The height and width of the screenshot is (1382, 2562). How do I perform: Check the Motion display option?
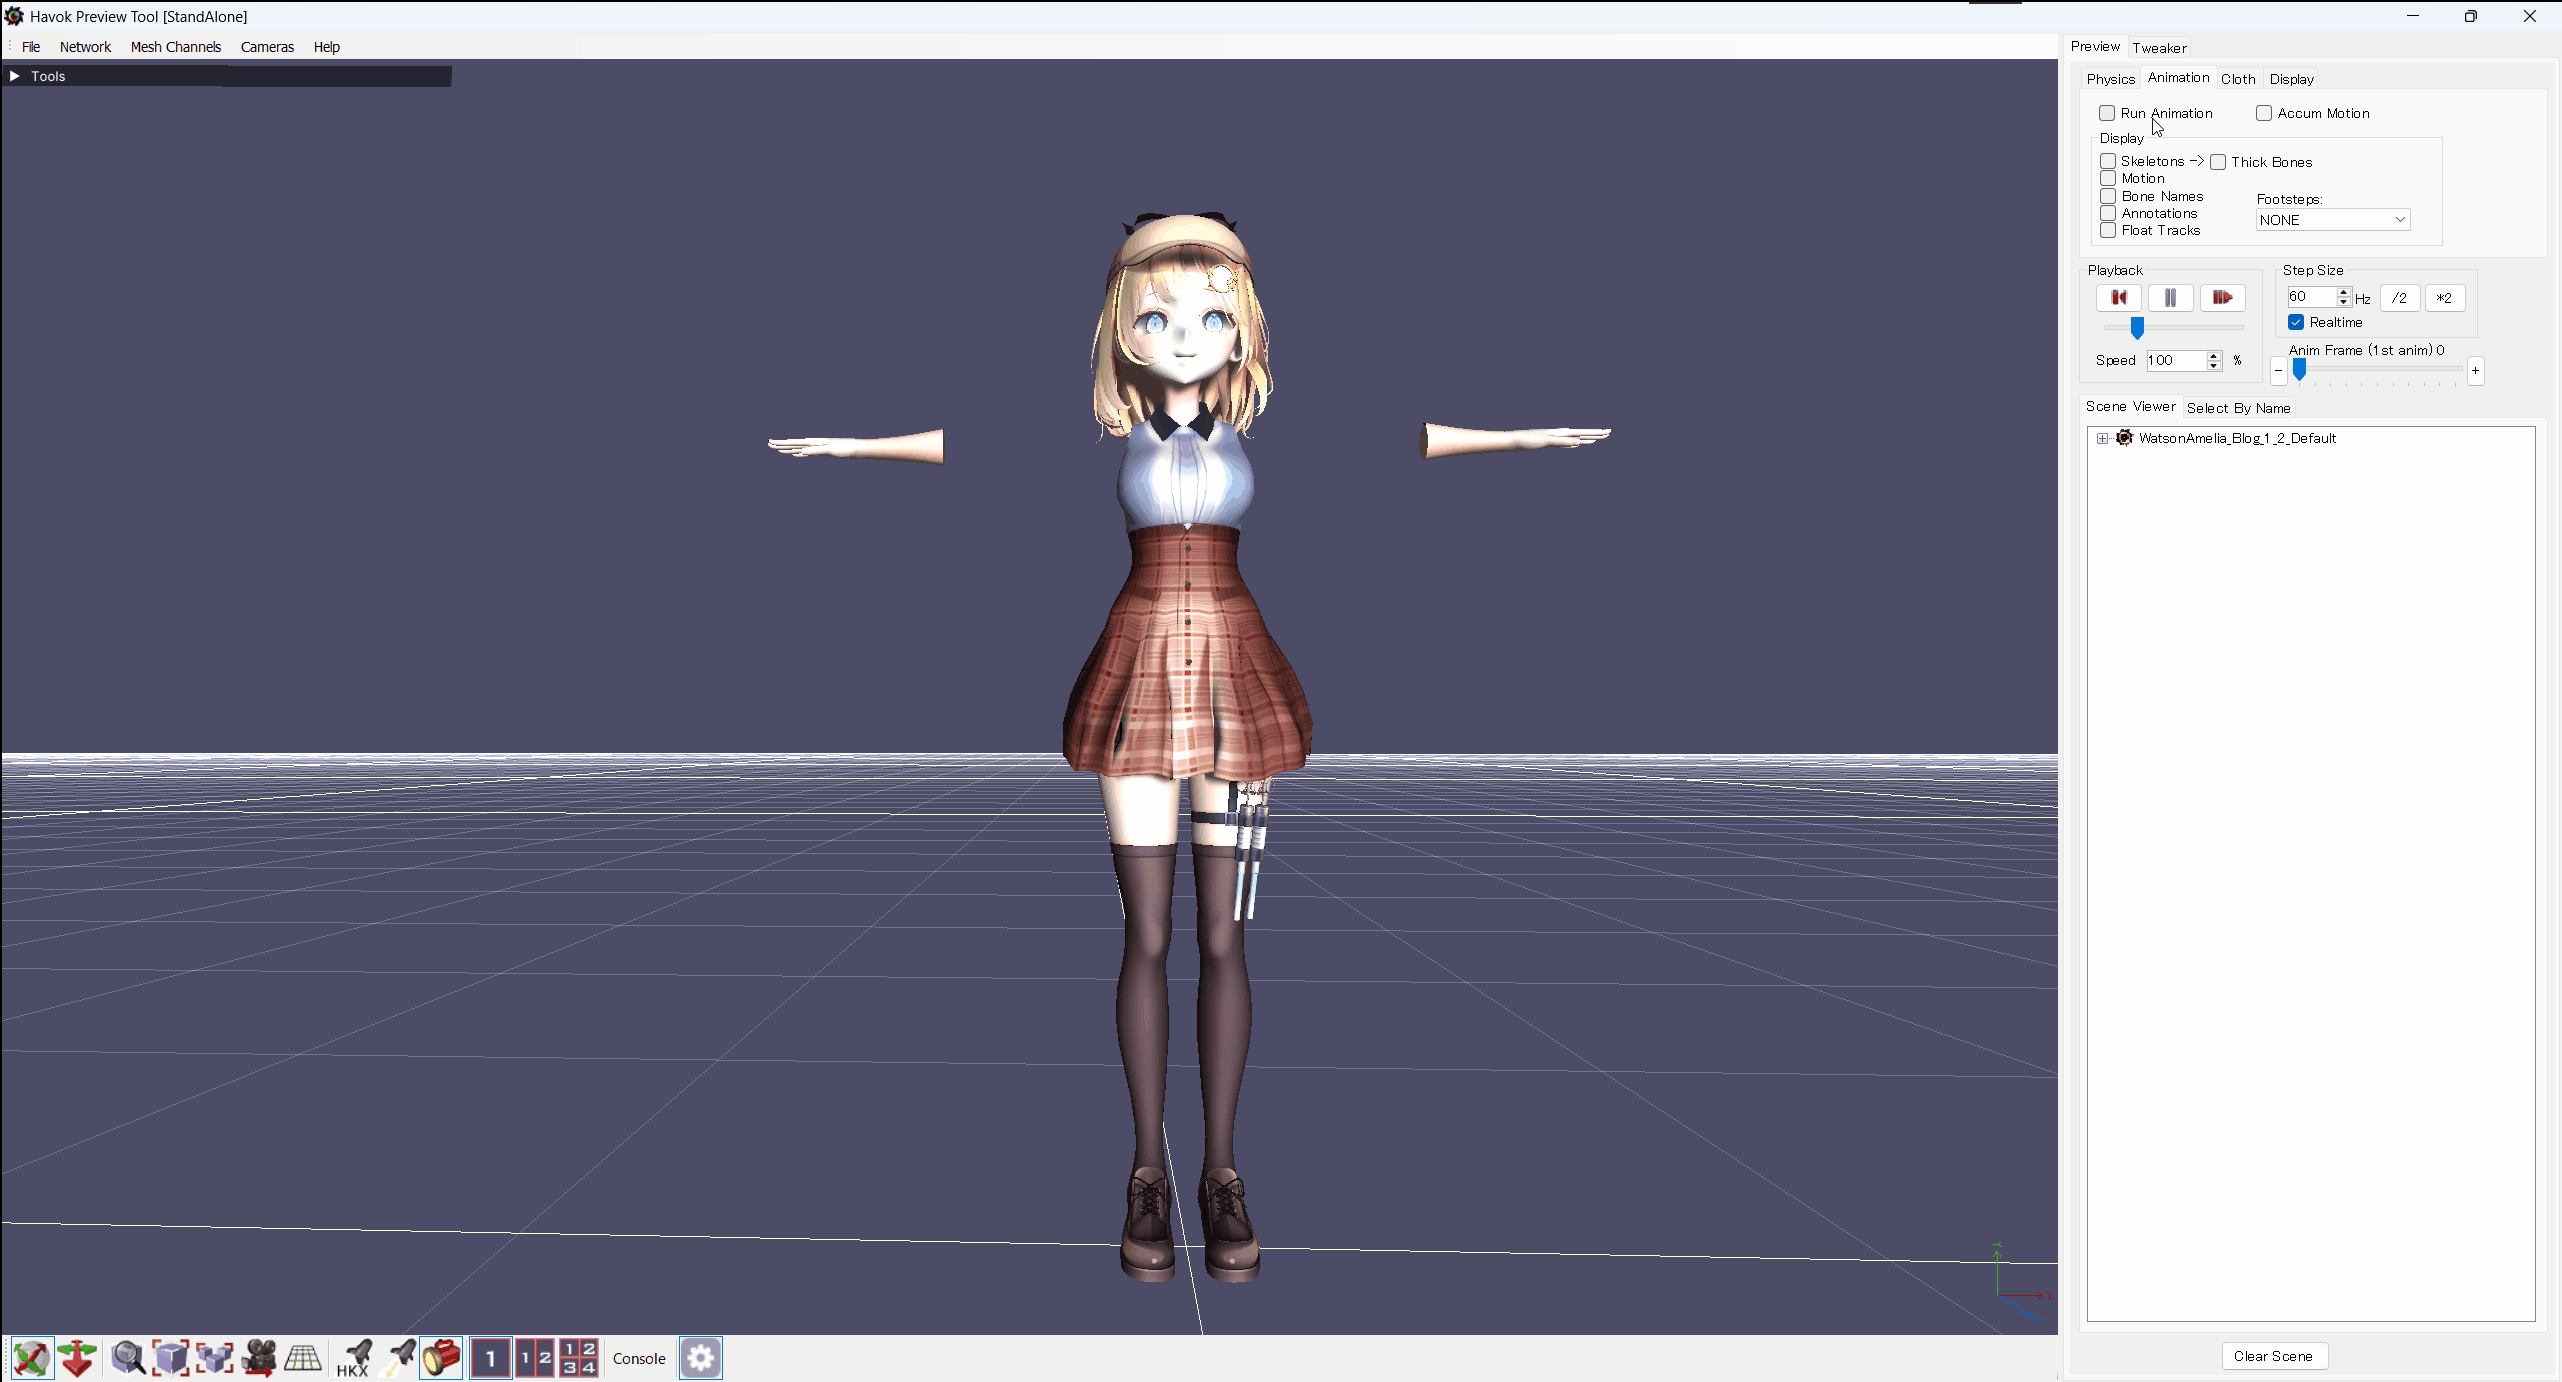(2108, 178)
